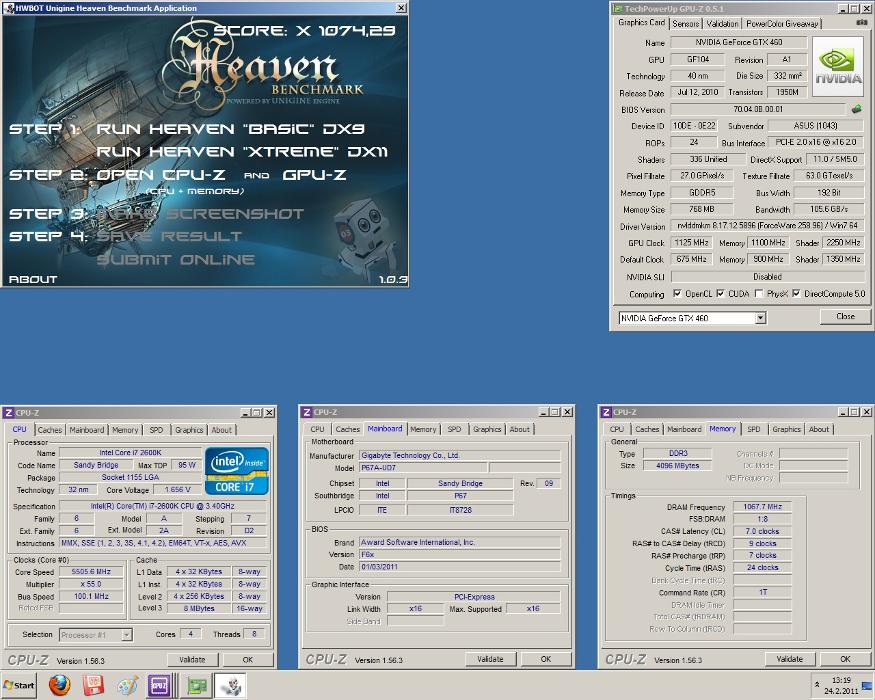The image size is (875, 700).
Task: Click the GPU-Z Name field NVIDIA GeForce GTX 460
Action: 738,42
